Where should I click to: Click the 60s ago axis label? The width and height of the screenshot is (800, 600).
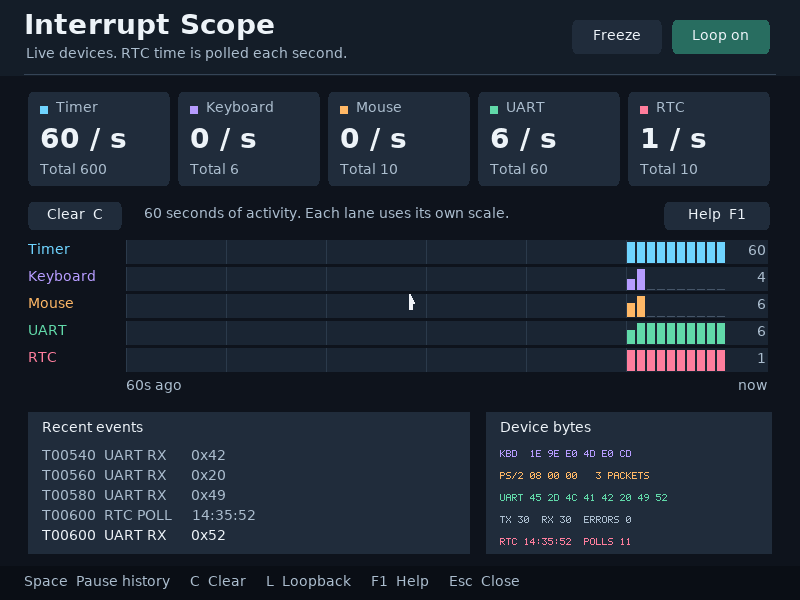154,385
